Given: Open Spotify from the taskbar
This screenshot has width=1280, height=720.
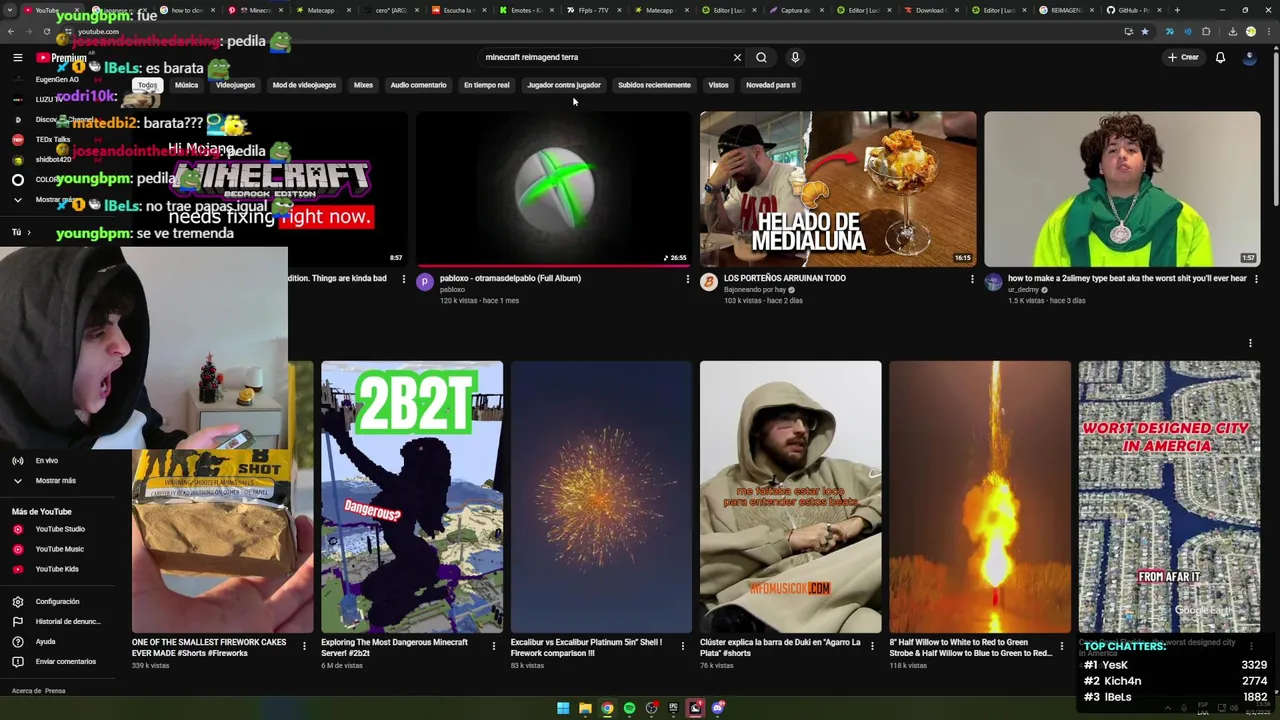Looking at the screenshot, I should 629,708.
